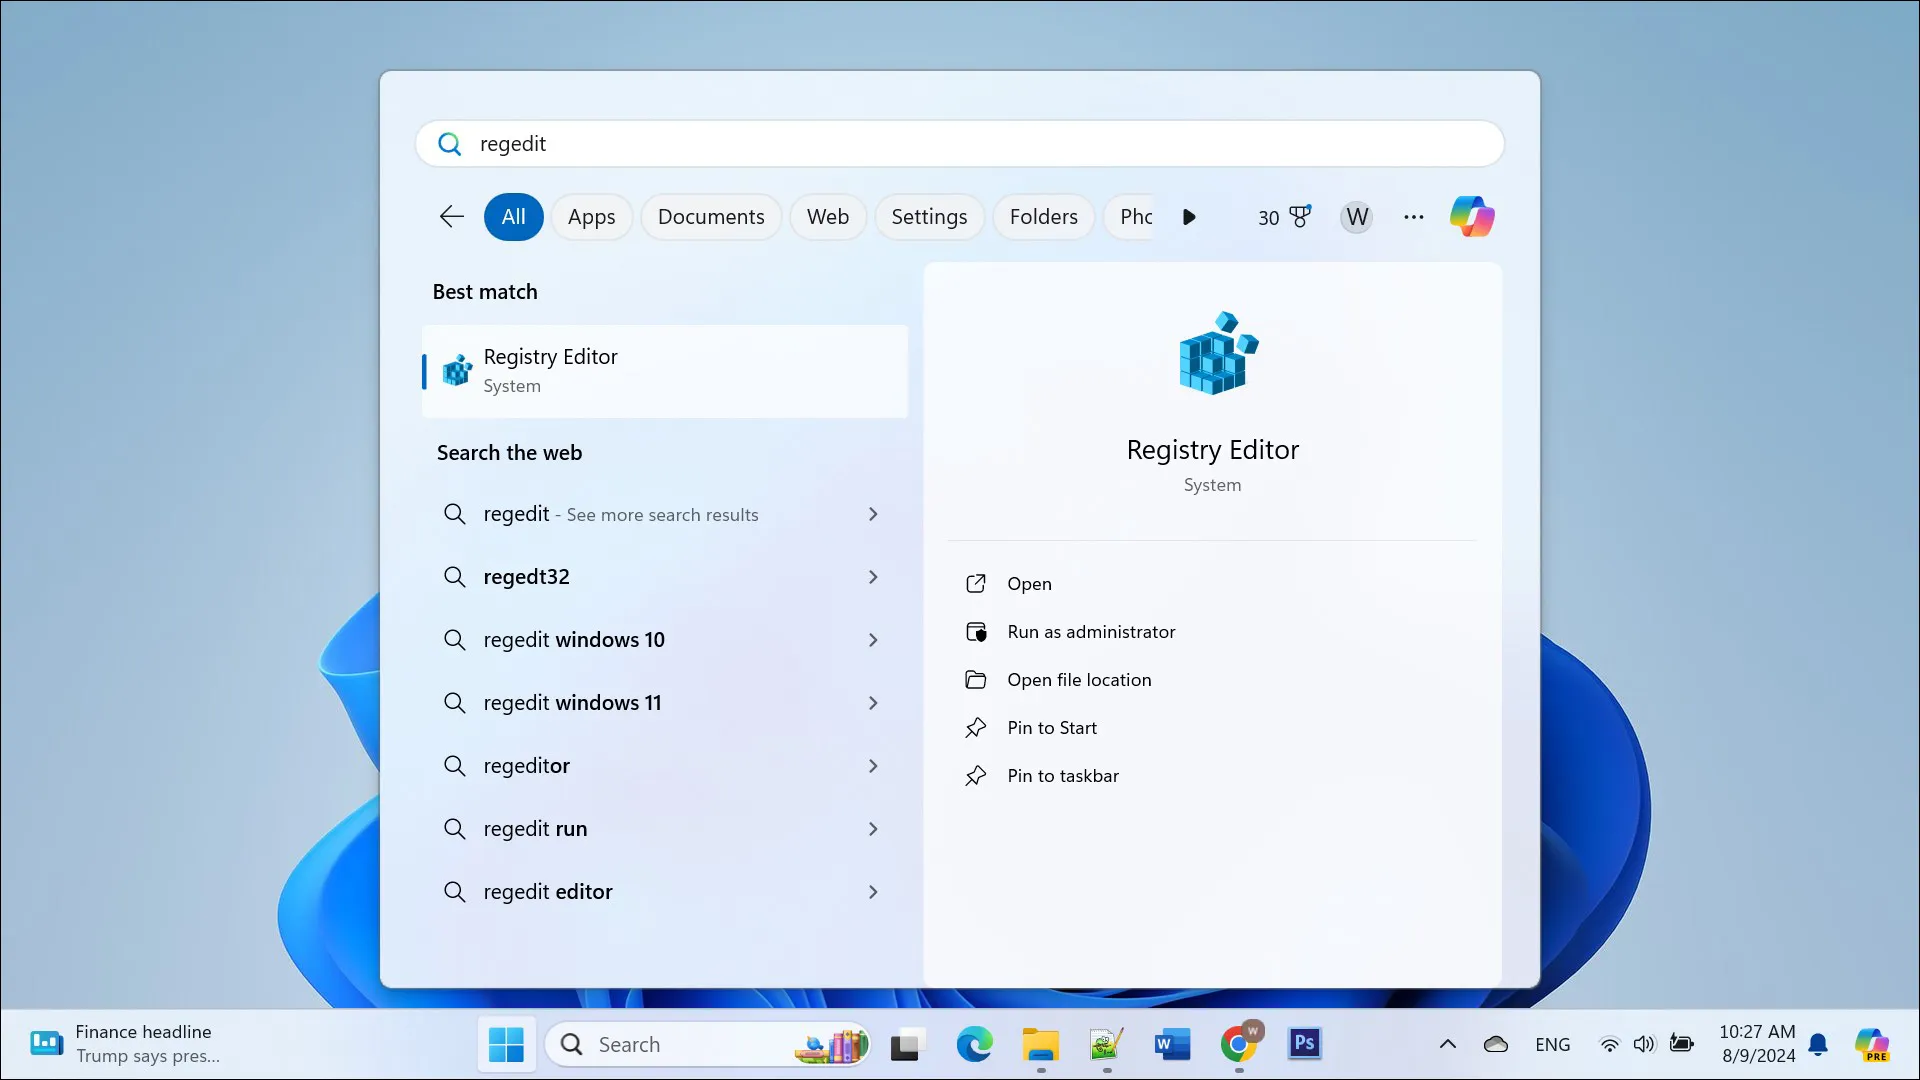
Task: Open Copilot from the search window
Action: coord(1471,216)
